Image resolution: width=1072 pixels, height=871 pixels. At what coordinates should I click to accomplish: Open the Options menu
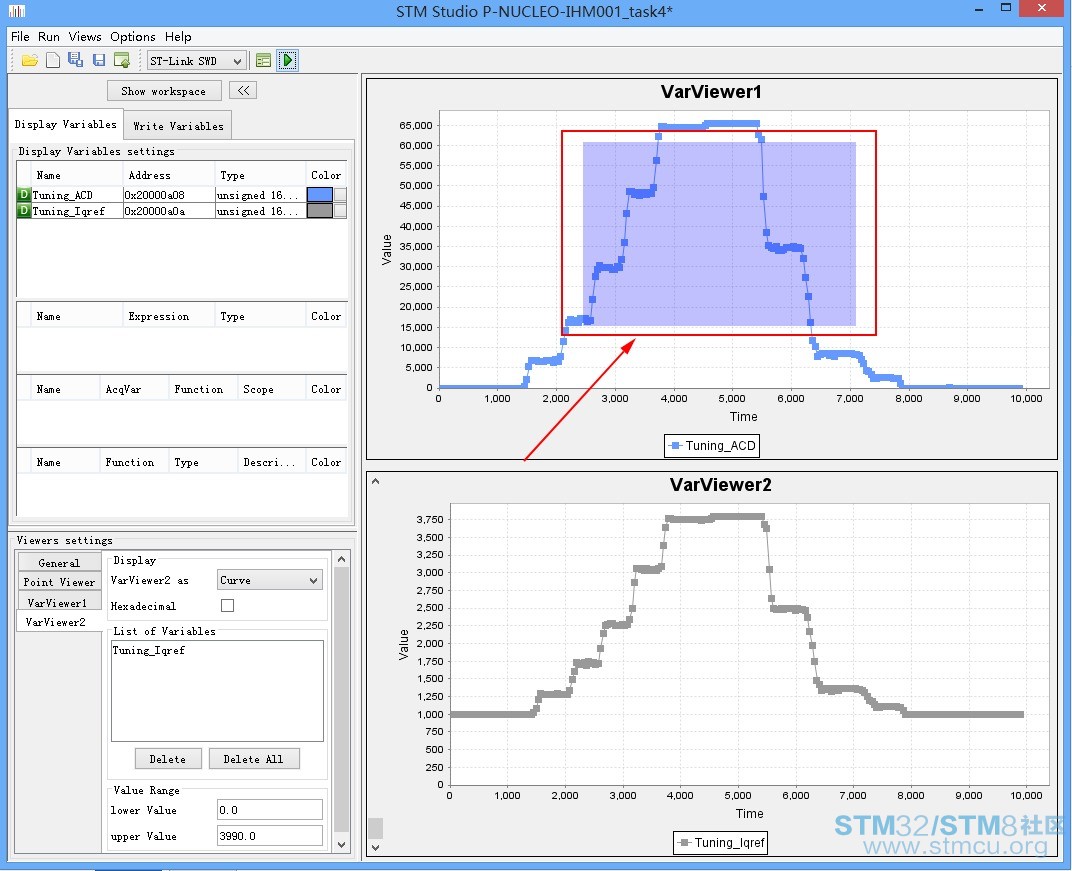(133, 37)
